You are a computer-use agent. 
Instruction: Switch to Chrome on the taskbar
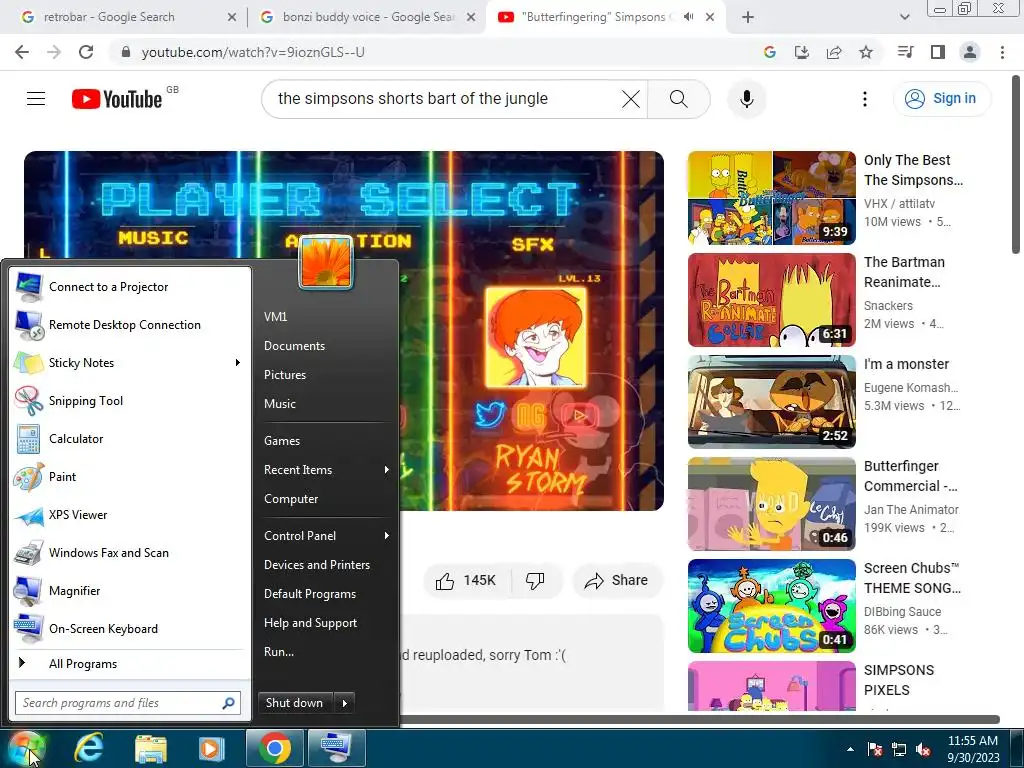(274, 748)
